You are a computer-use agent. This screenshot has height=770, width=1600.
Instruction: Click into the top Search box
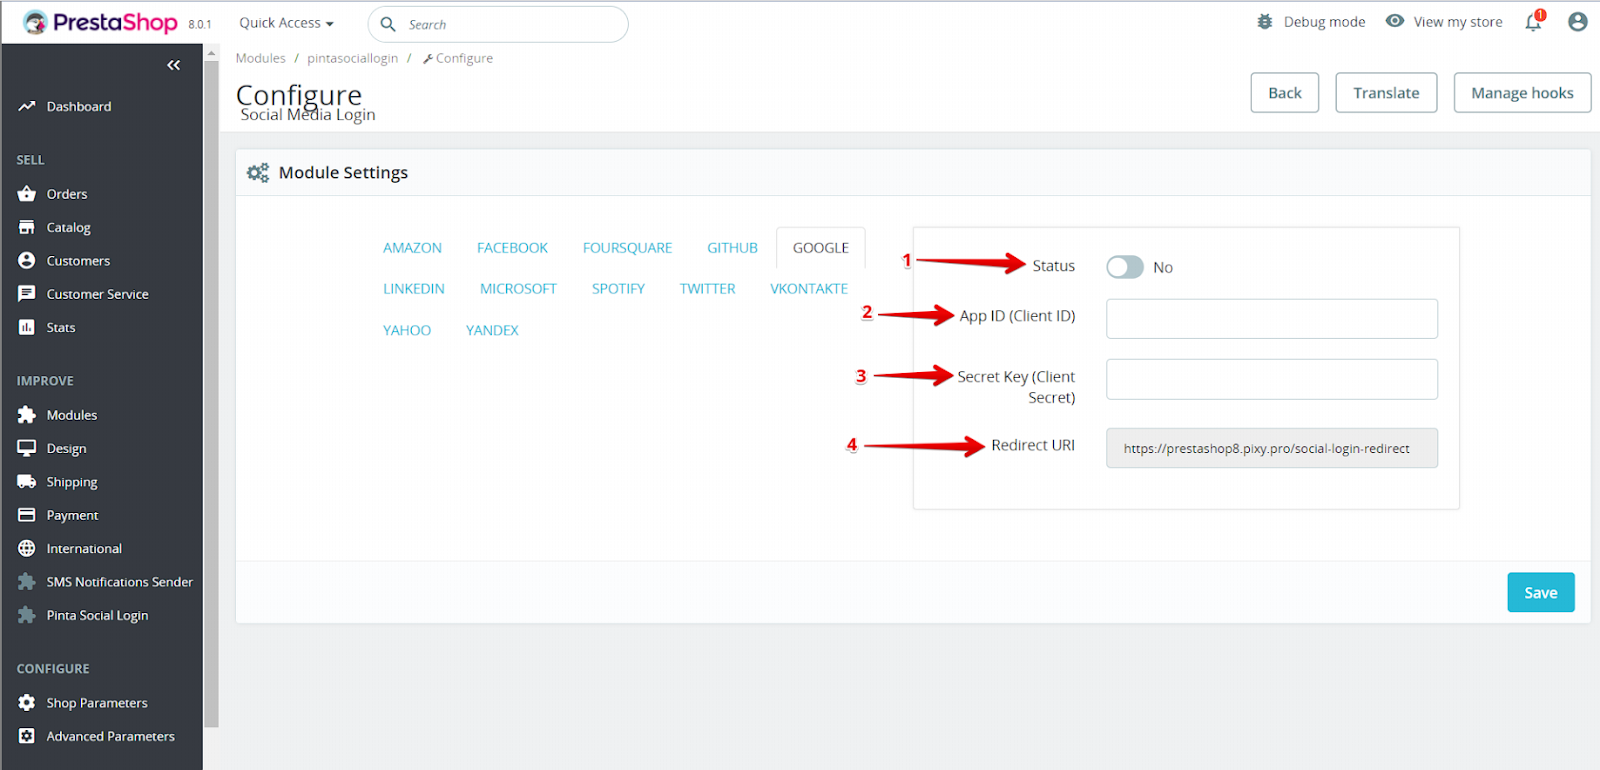(x=498, y=24)
